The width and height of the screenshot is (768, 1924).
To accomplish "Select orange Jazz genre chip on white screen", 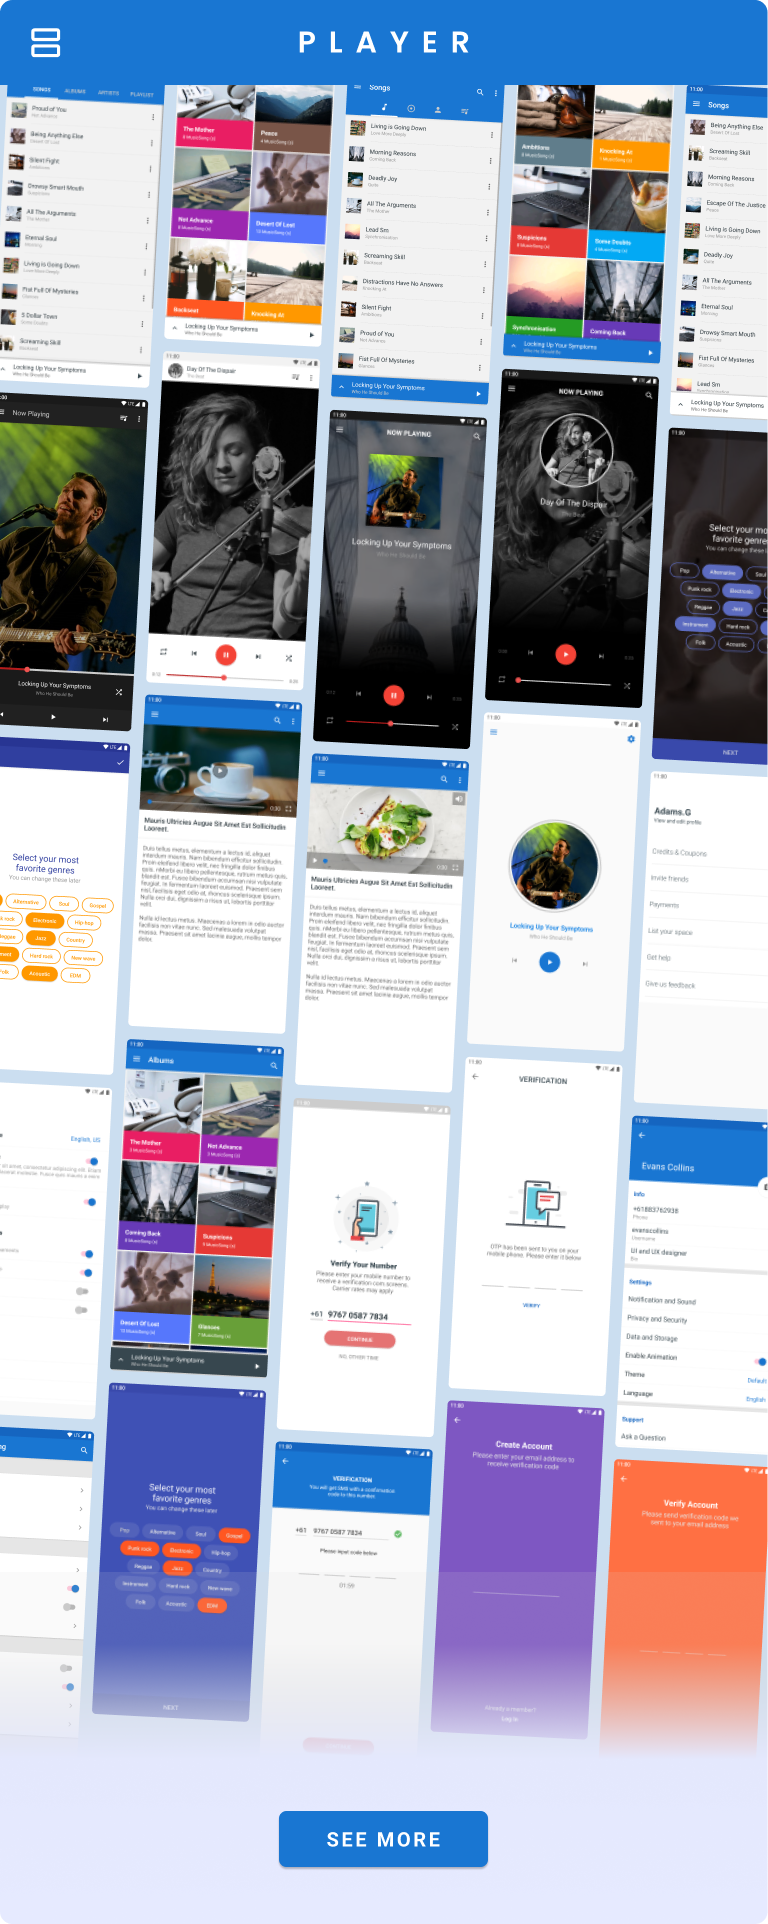I will pyautogui.click(x=40, y=938).
